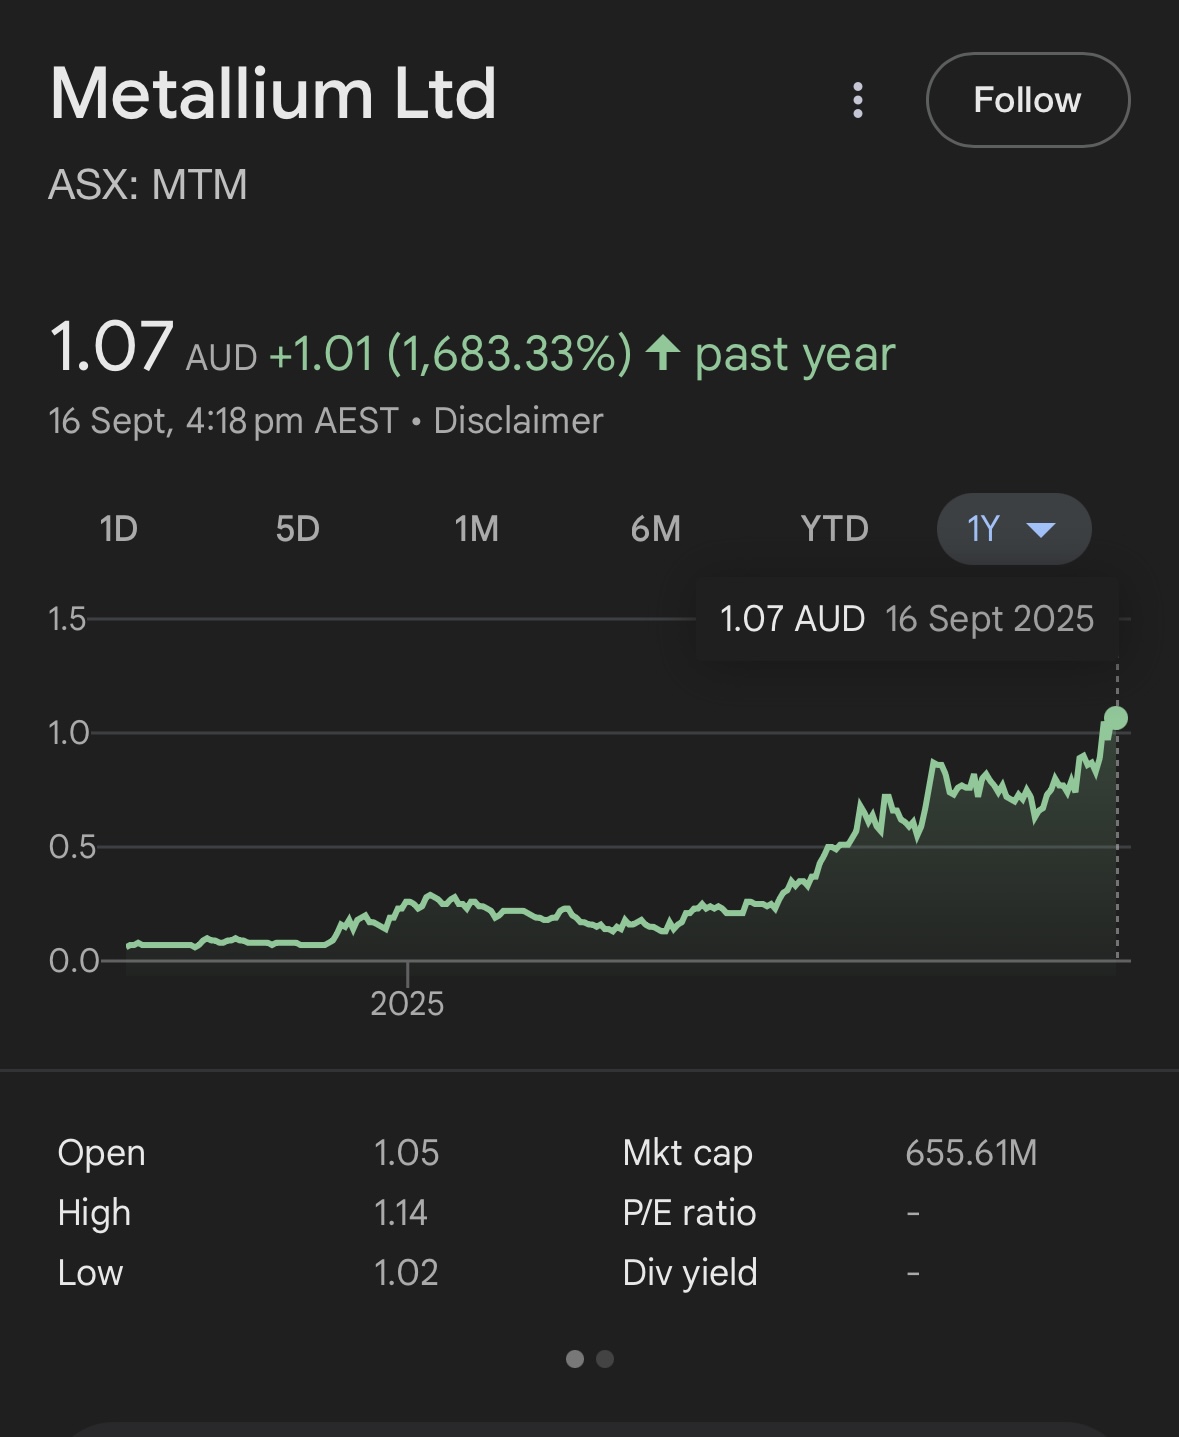Open the Disclaimer link
The height and width of the screenshot is (1437, 1179).
tap(518, 421)
